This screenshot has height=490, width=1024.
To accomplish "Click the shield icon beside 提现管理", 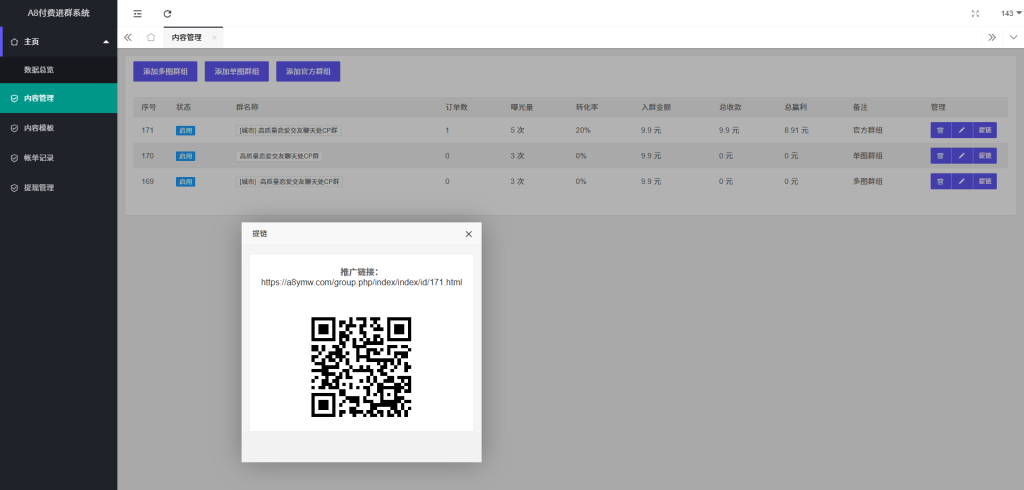I will point(14,188).
